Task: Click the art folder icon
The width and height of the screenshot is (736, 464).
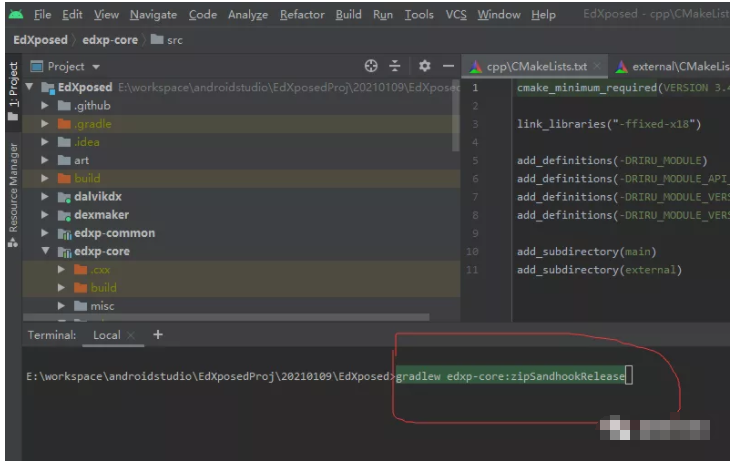Action: point(64,160)
